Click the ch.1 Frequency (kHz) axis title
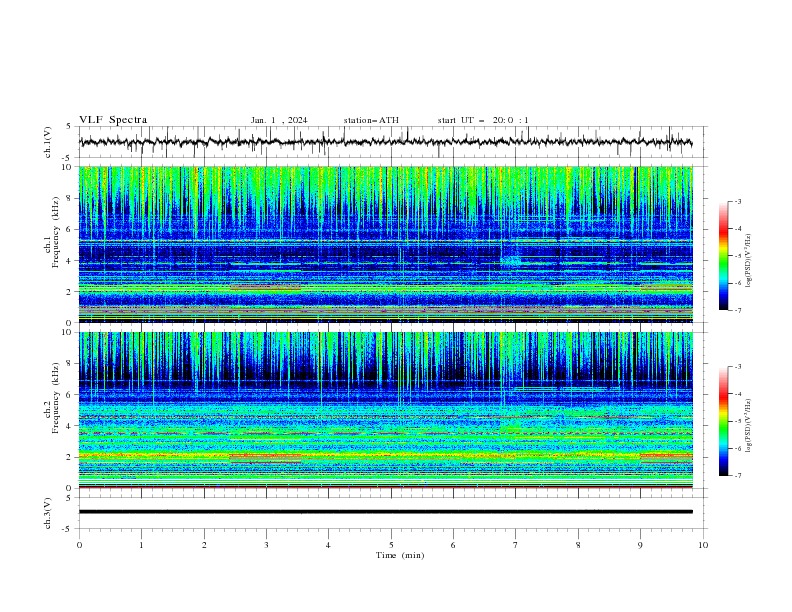The width and height of the screenshot is (792, 612). 52,233
